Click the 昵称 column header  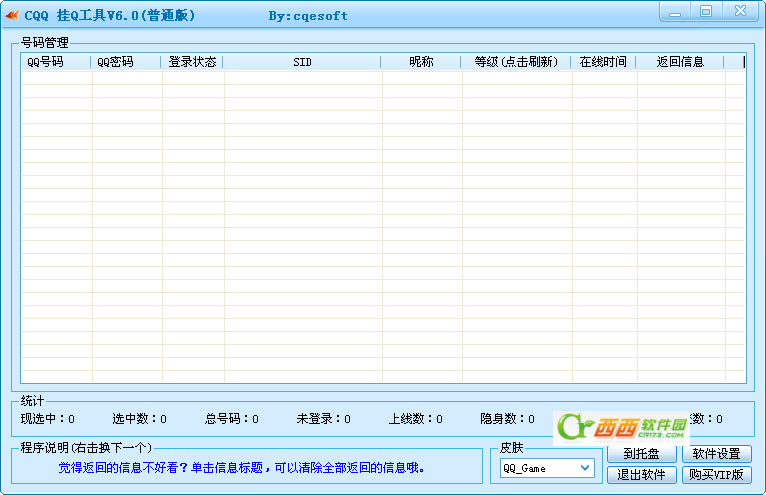click(421, 62)
